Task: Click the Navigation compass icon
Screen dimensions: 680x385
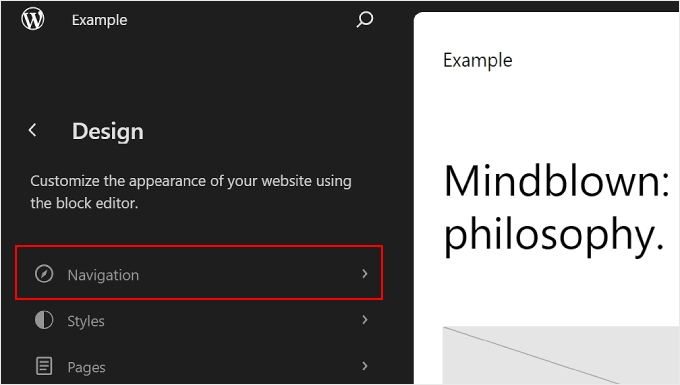Action: click(44, 274)
